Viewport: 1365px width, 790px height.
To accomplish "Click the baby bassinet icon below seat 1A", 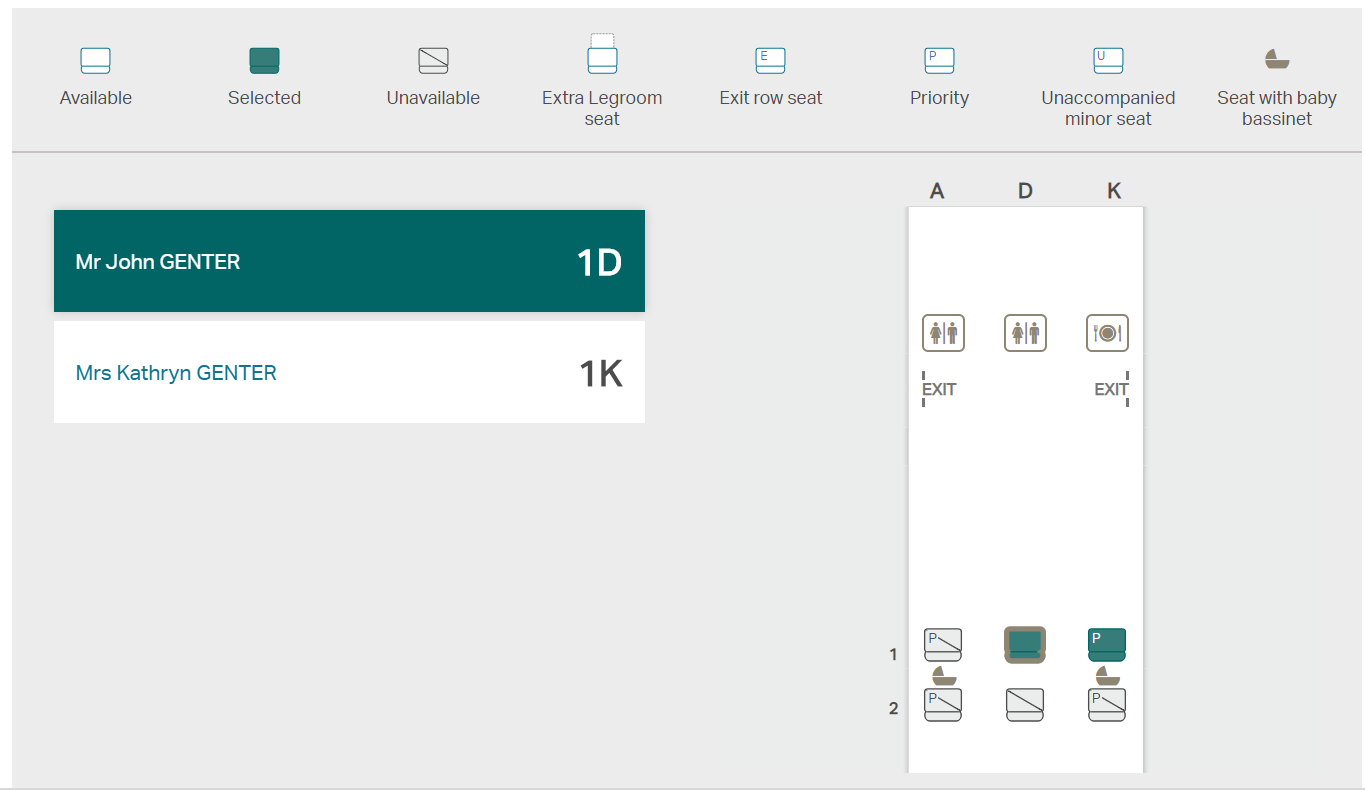I will pyautogui.click(x=943, y=676).
